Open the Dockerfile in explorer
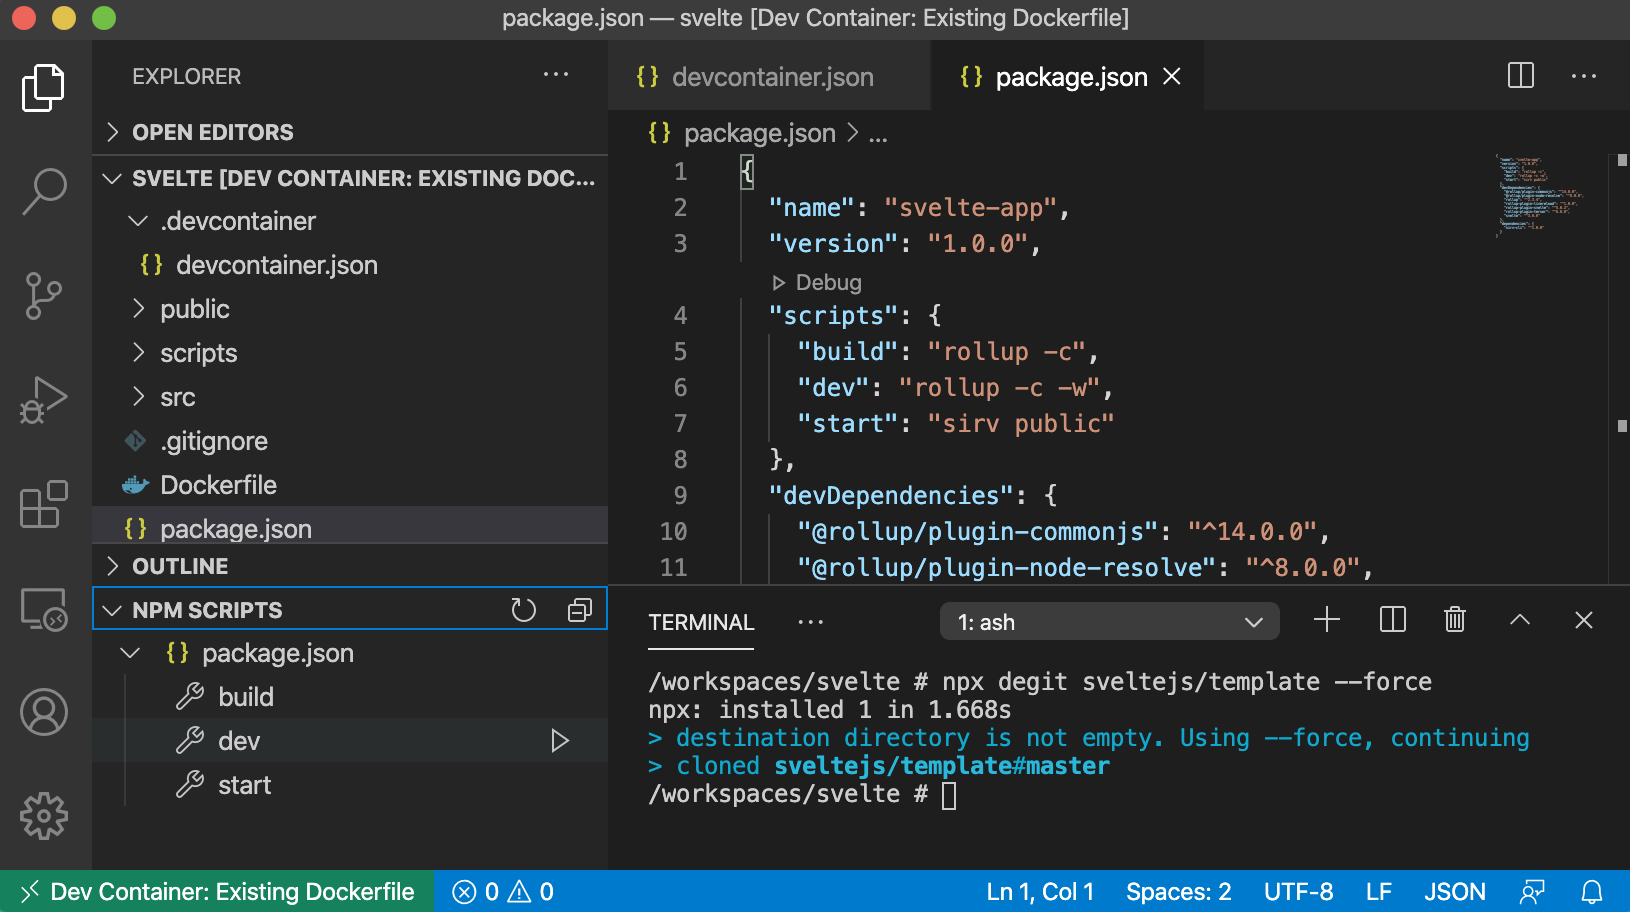 pos(350,485)
